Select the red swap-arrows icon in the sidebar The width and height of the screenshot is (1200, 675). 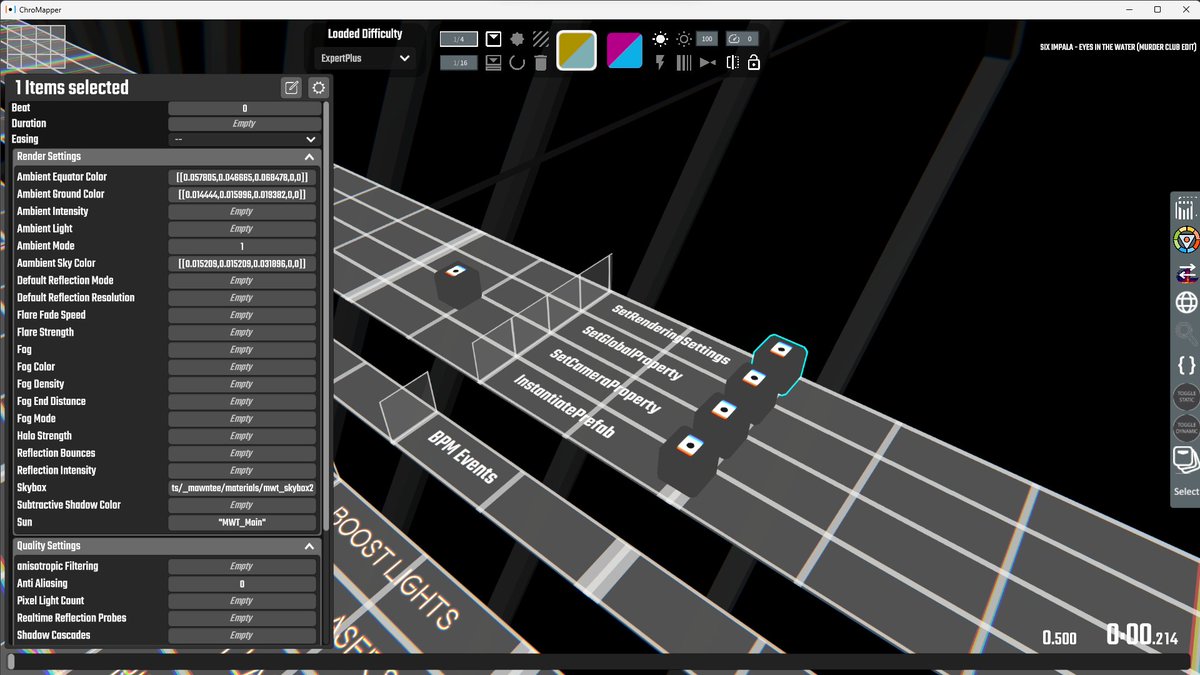coord(1185,273)
